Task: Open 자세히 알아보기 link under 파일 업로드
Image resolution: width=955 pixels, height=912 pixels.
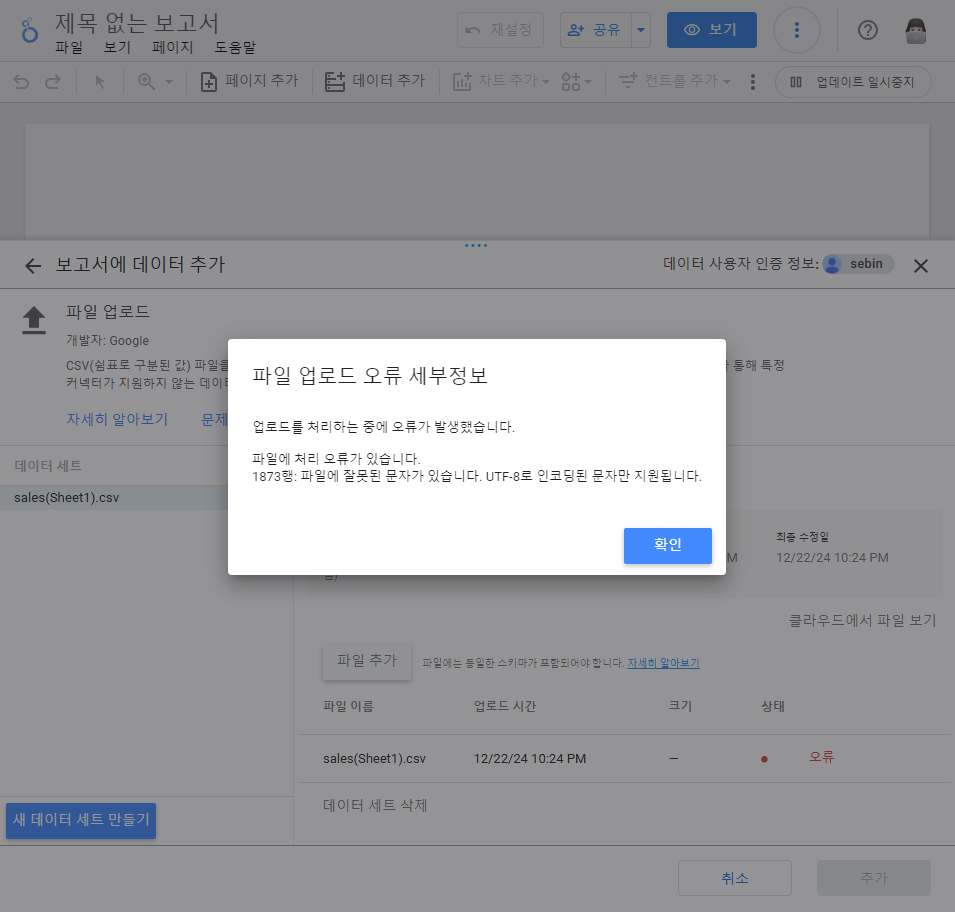Action: (117, 419)
